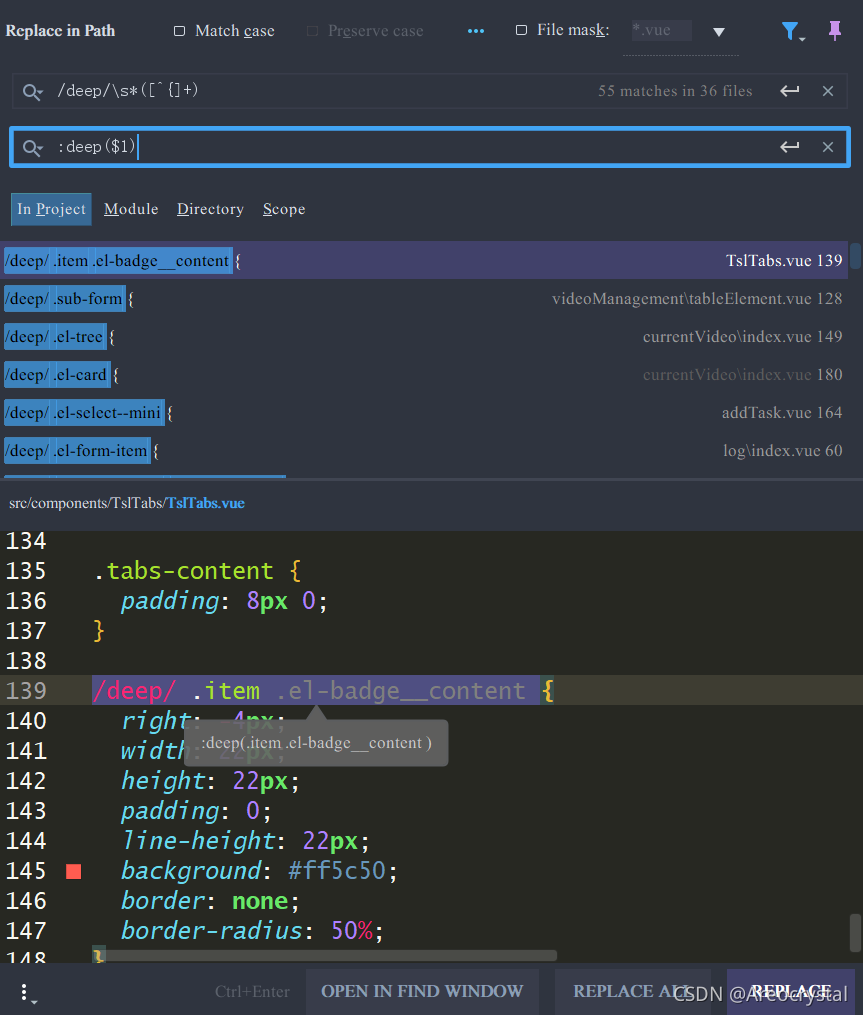Image resolution: width=863 pixels, height=1016 pixels.
Task: Clear the search pattern with the X icon
Action: coord(828,91)
